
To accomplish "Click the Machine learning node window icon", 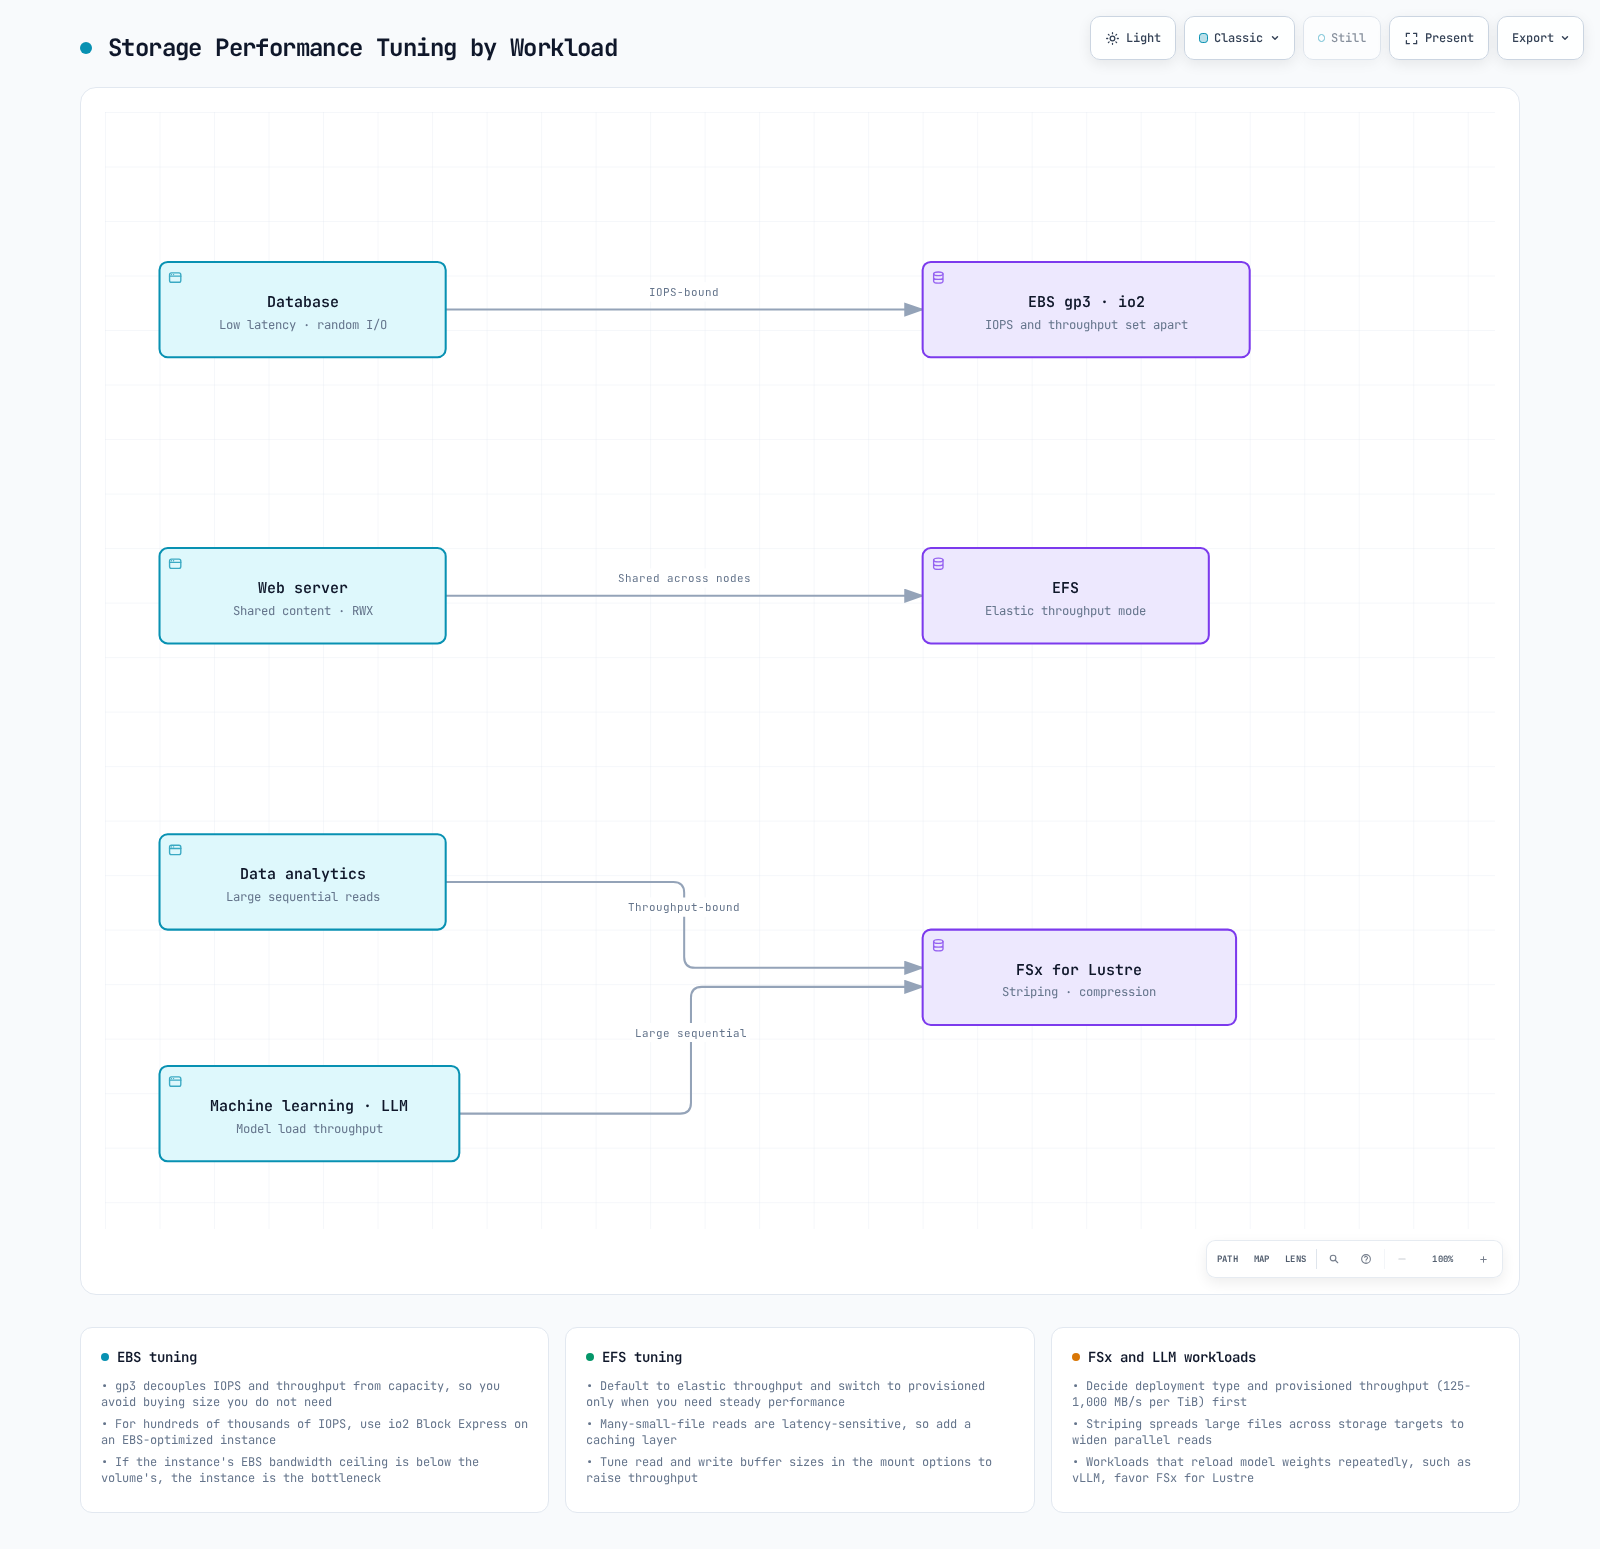I will pyautogui.click(x=175, y=1082).
